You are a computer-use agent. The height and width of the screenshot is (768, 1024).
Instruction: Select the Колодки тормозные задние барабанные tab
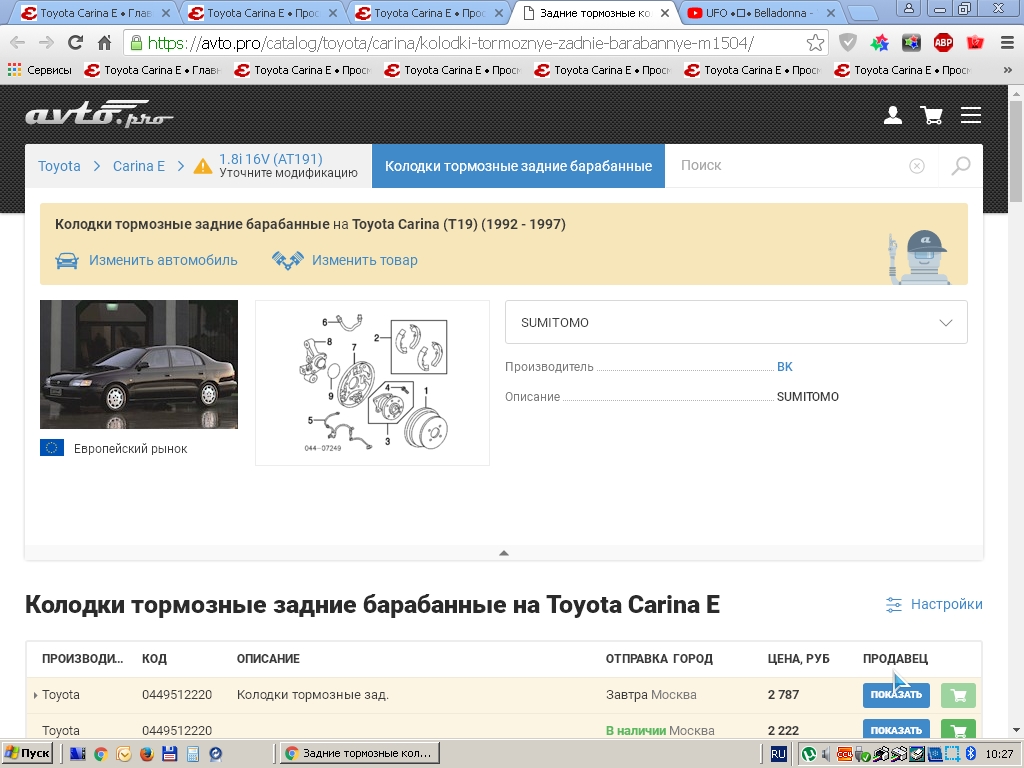point(518,166)
